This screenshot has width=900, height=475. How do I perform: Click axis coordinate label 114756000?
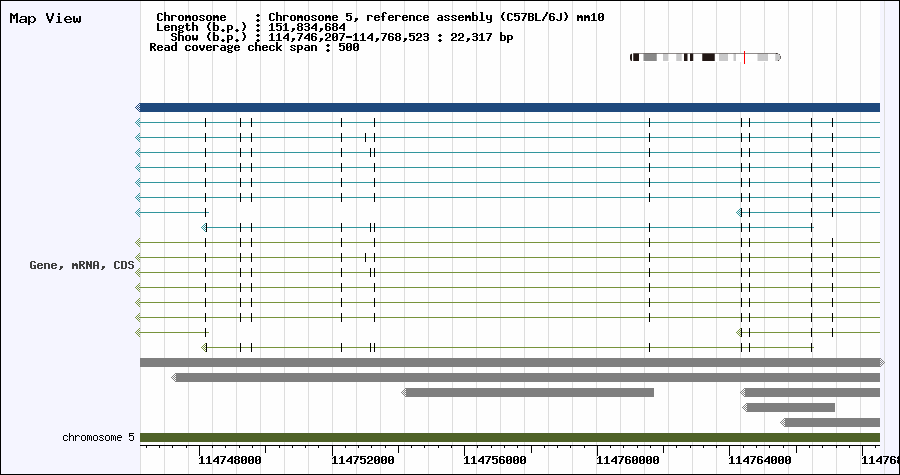[x=495, y=460]
